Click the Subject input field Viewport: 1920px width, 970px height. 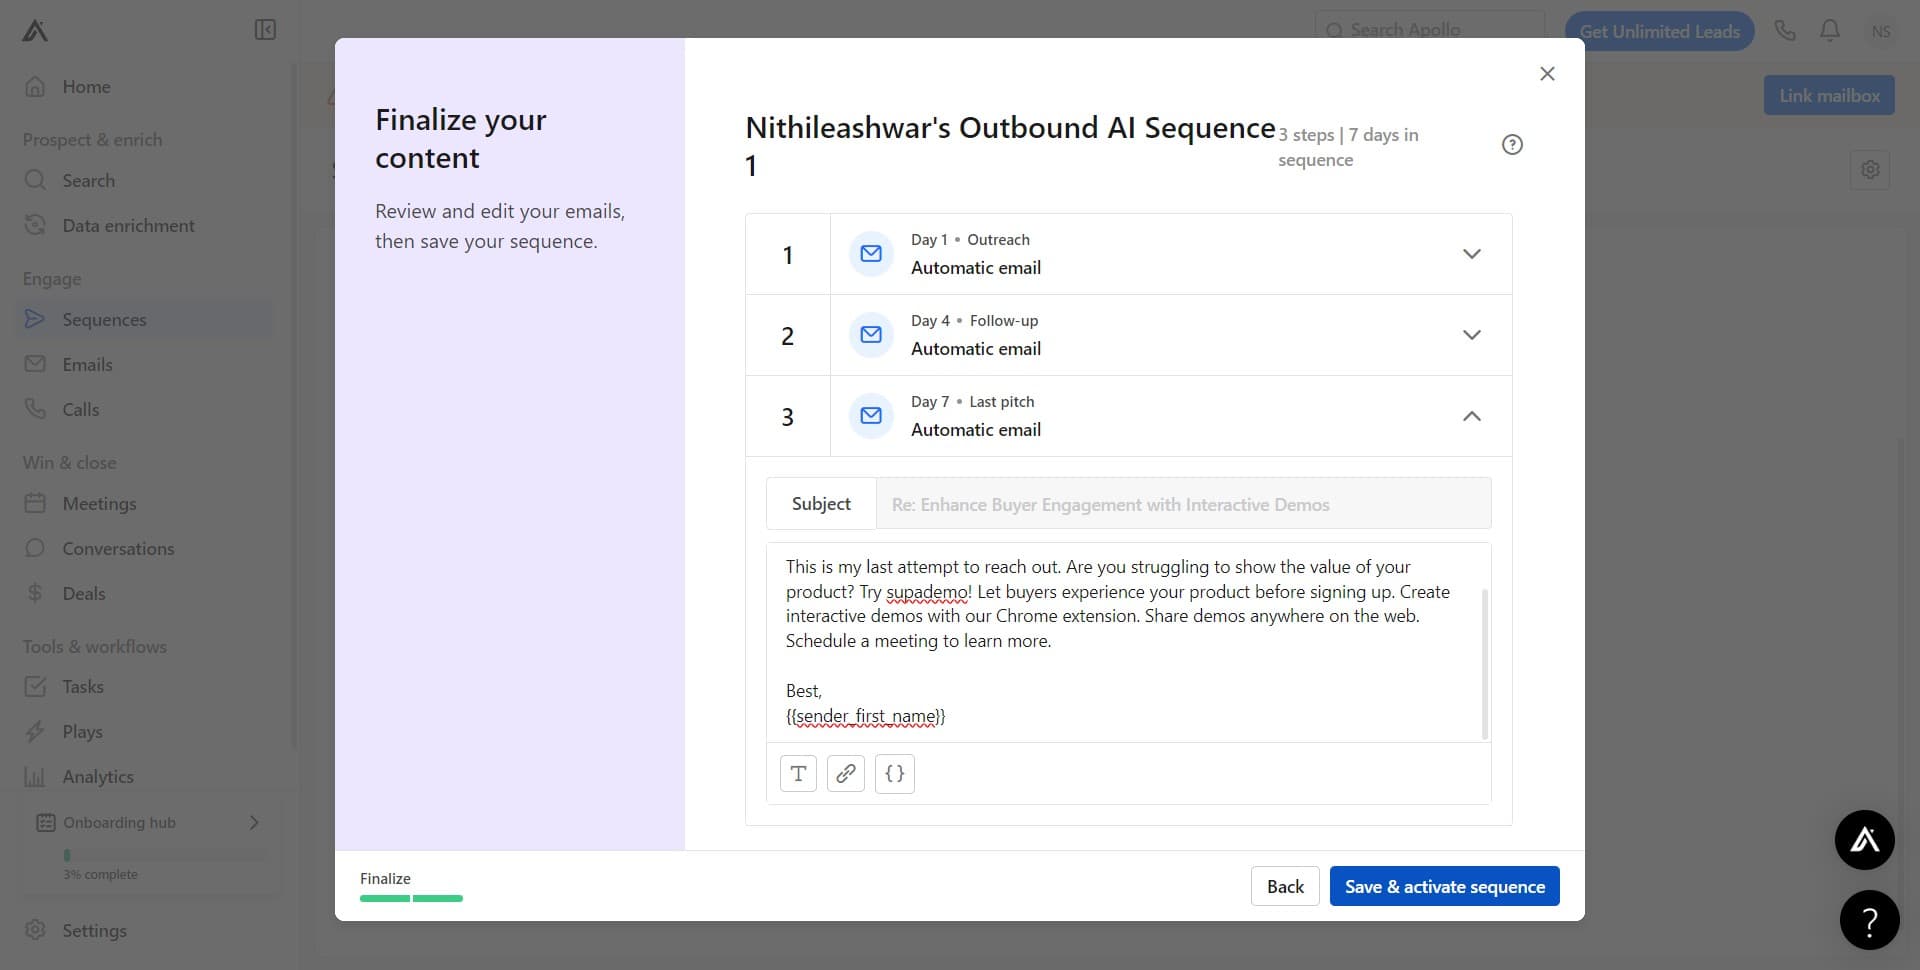[x=1182, y=504]
